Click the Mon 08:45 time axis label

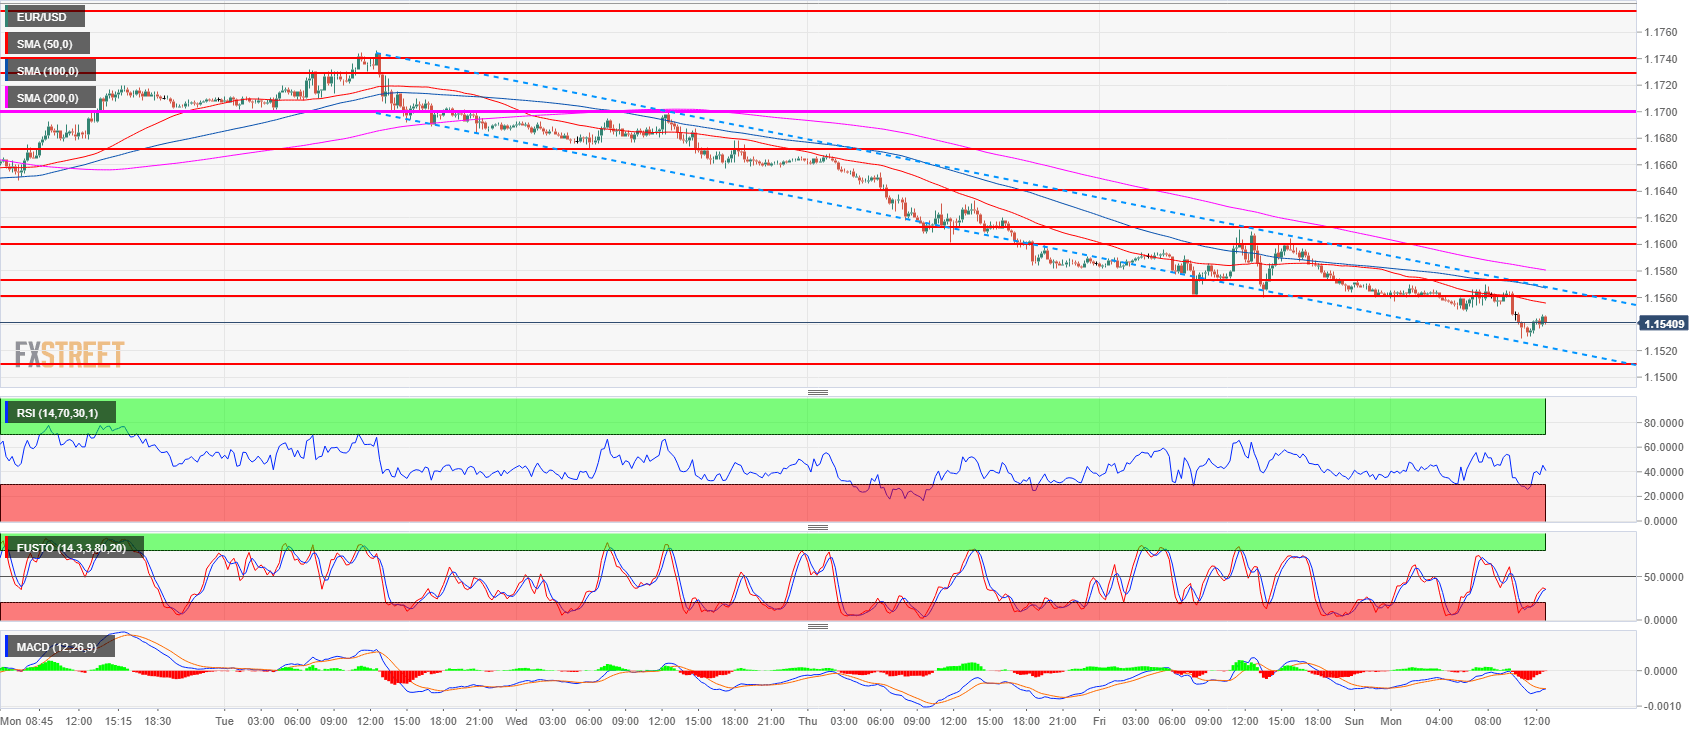27,721
